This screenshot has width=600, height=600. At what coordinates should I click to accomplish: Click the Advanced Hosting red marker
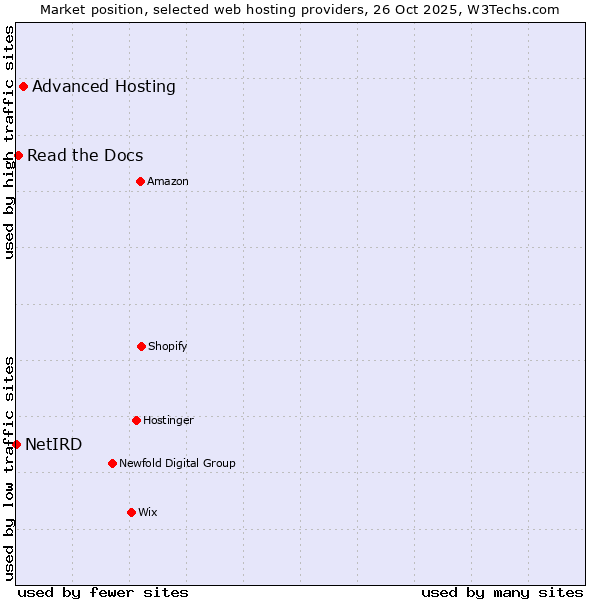pyautogui.click(x=23, y=86)
